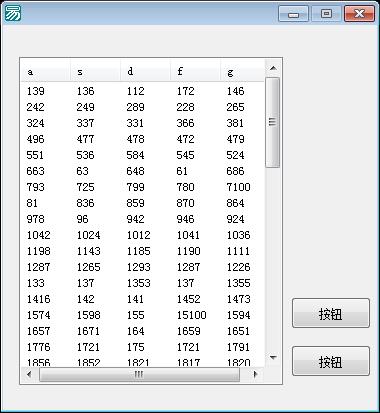
Task: Click the cell with value 1226
Action: point(238,267)
